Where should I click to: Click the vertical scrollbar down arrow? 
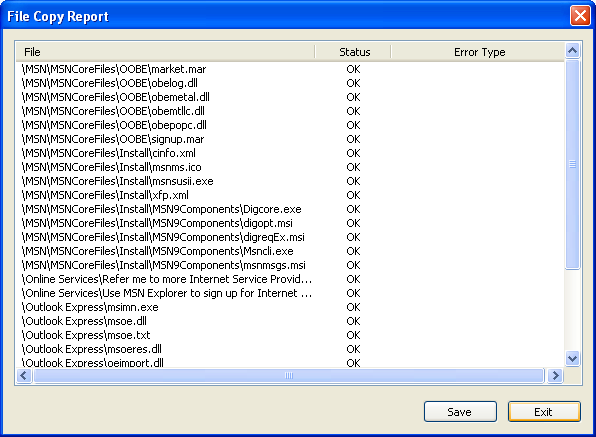[572, 358]
